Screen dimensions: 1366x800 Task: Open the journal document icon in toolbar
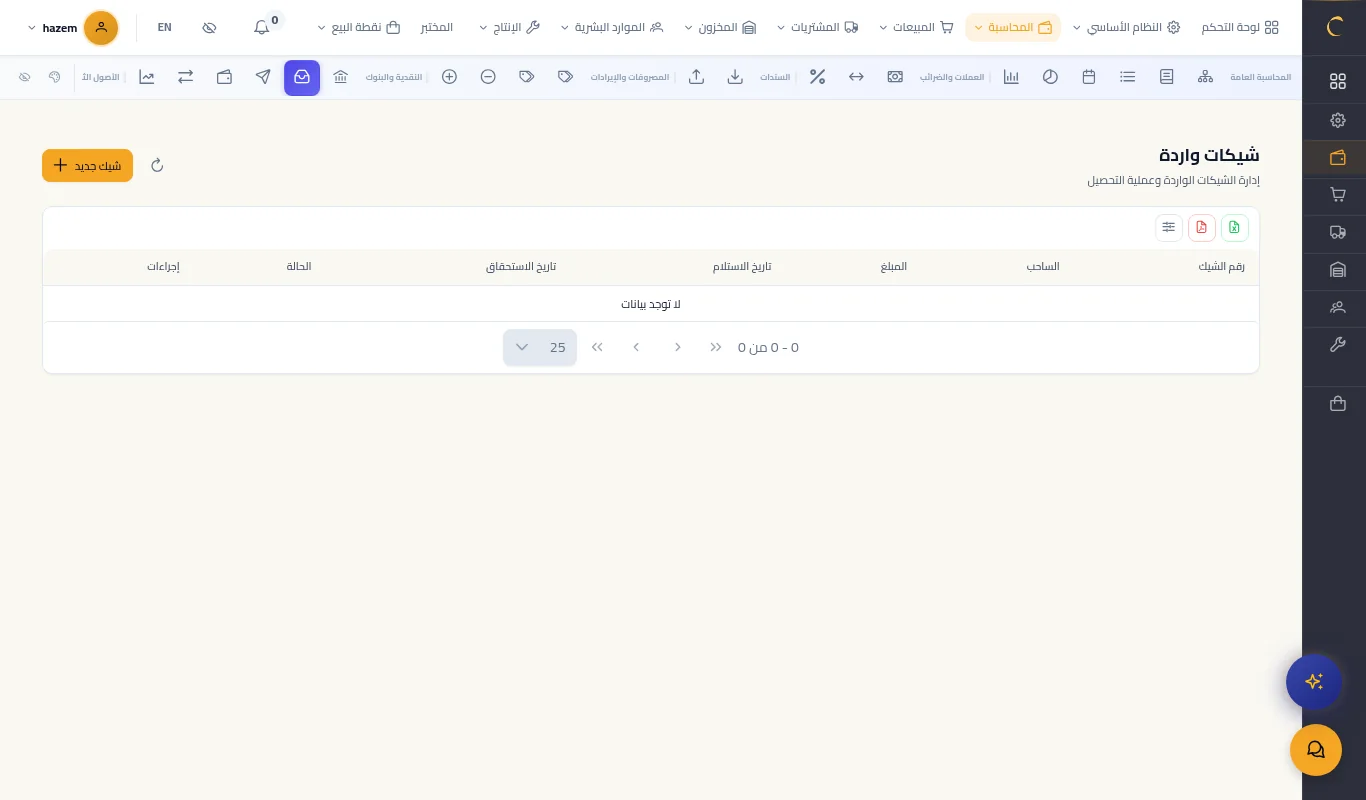tap(1166, 77)
